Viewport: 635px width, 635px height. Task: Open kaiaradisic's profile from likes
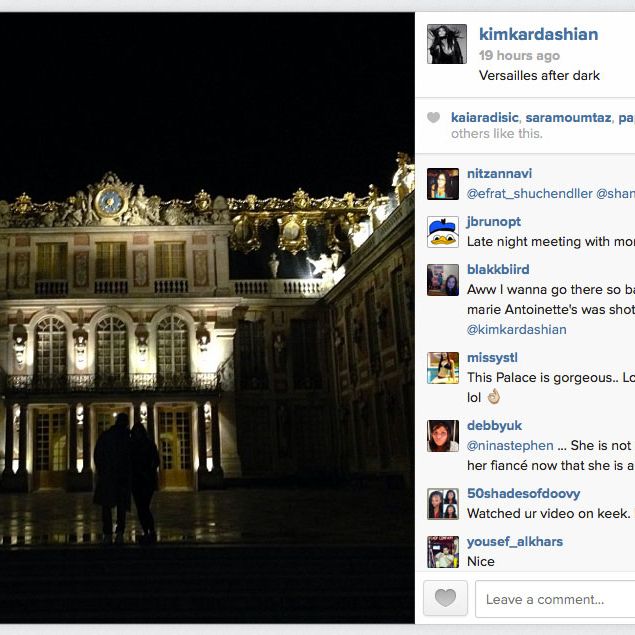485,117
